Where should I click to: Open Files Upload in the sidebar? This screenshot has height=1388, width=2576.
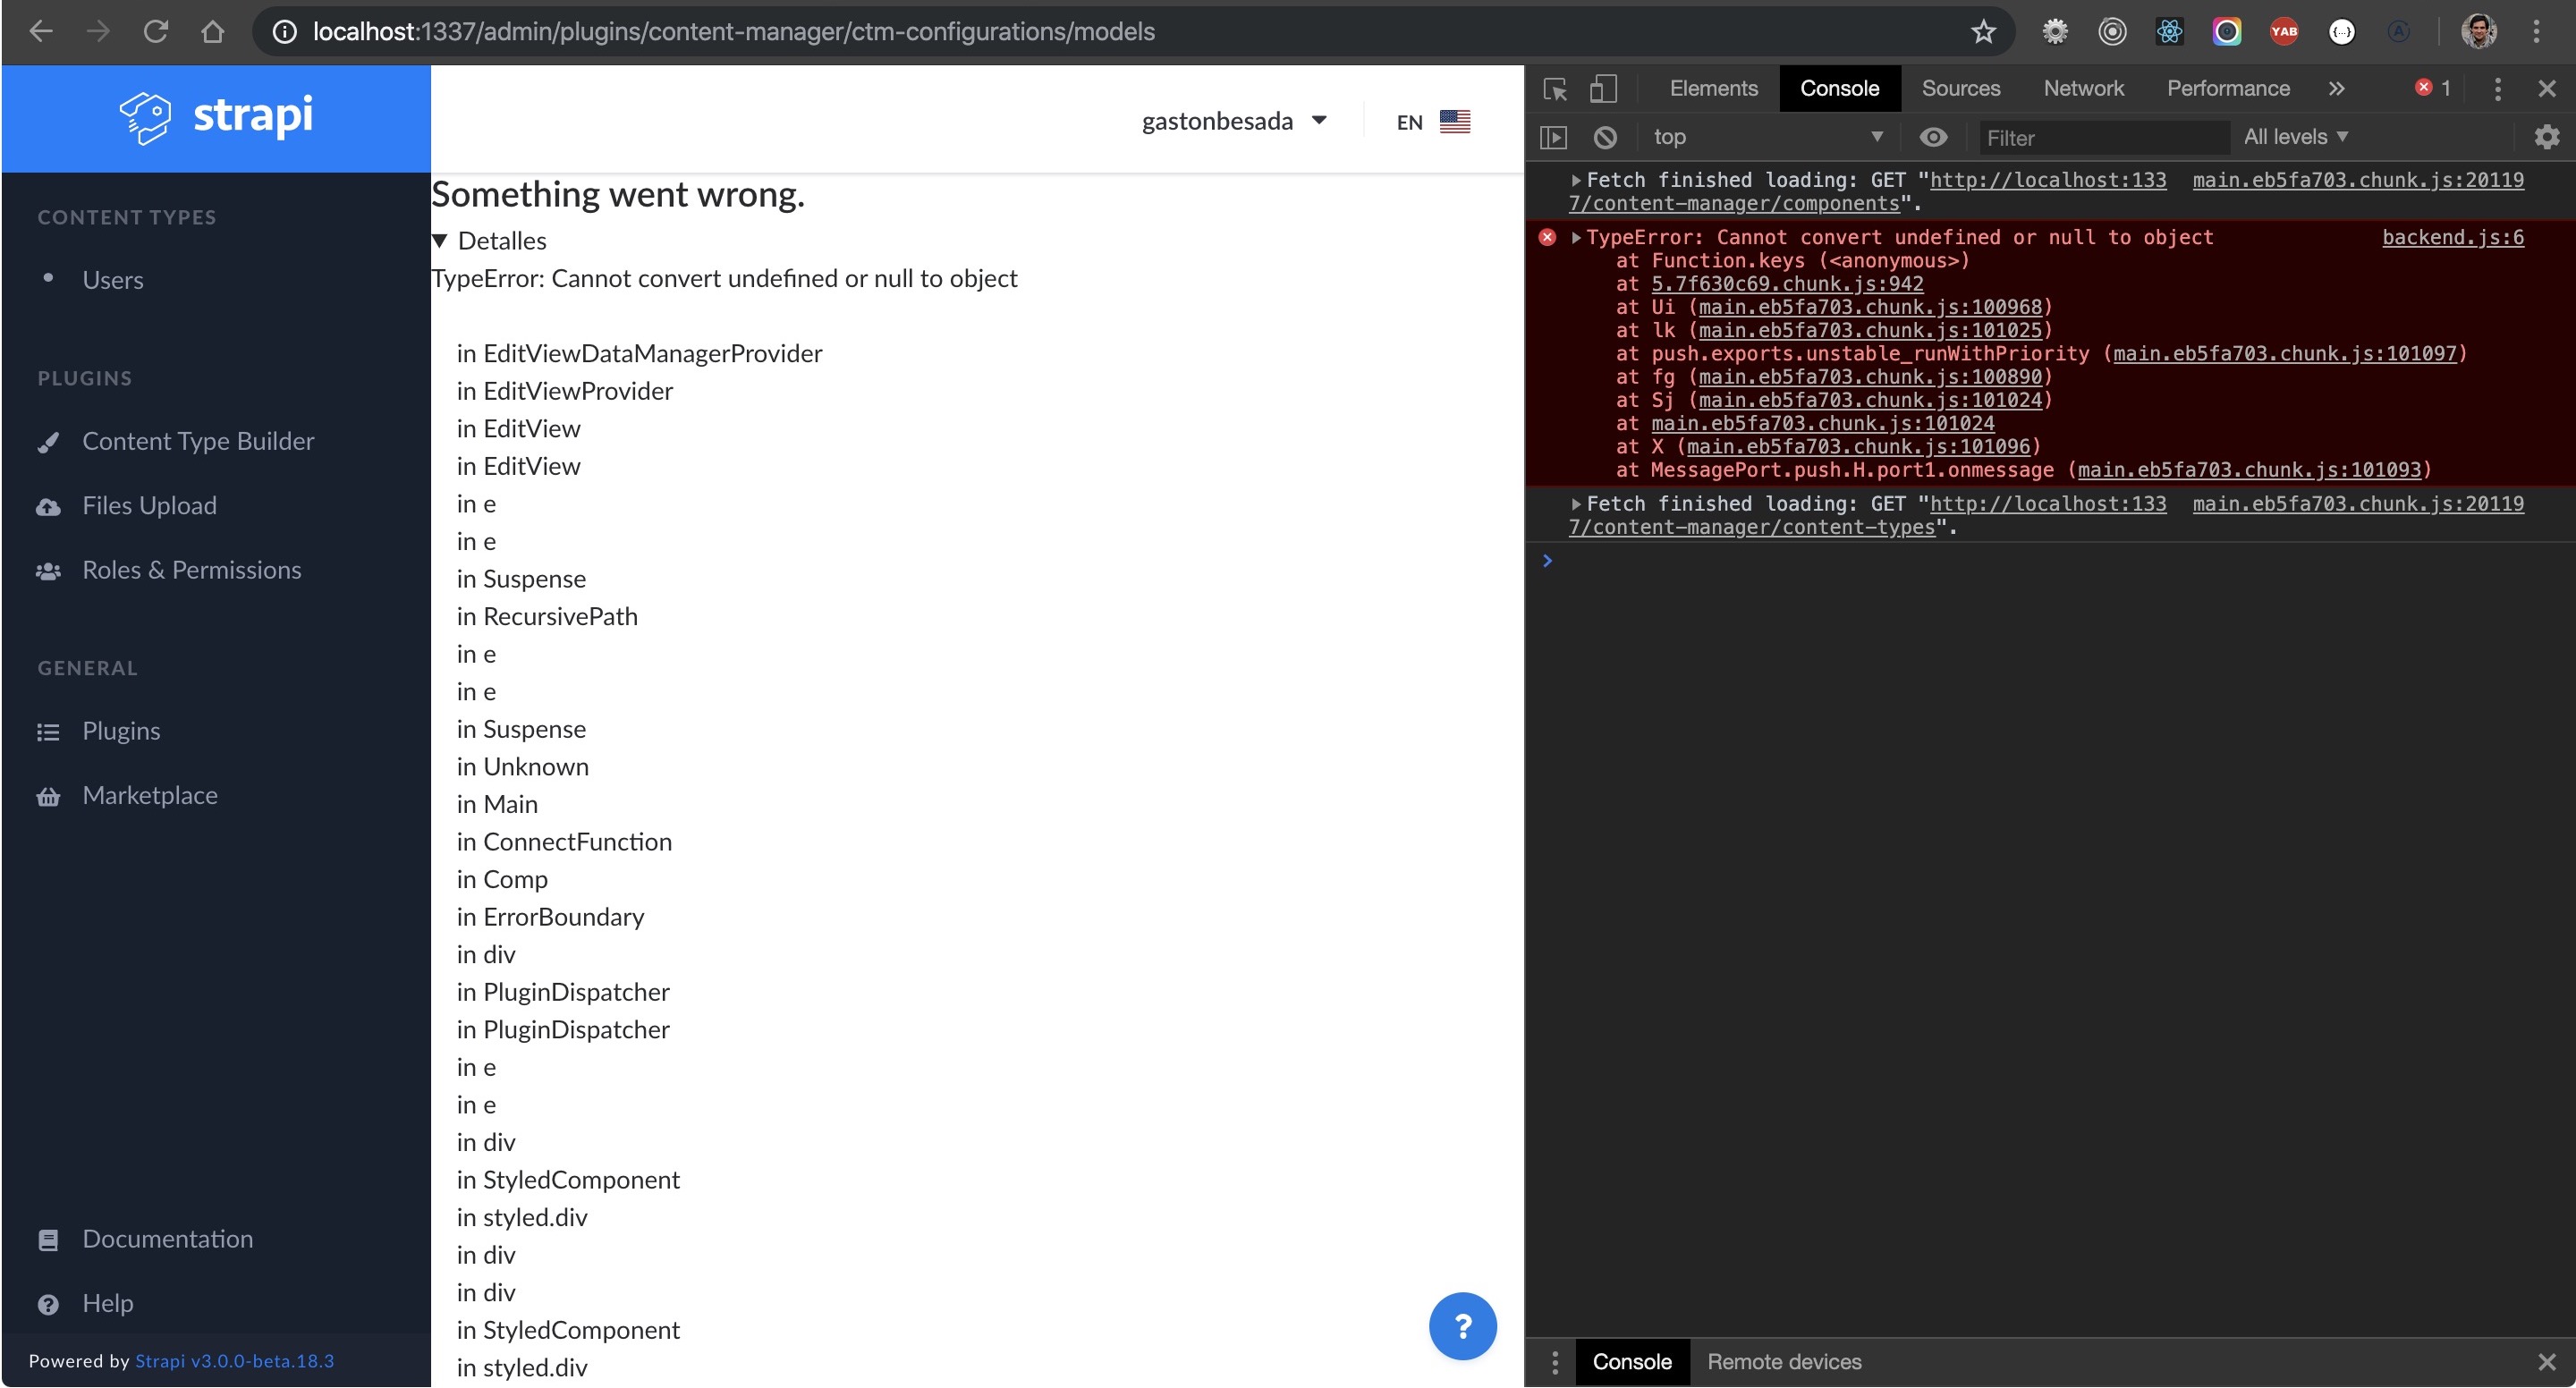tap(149, 505)
